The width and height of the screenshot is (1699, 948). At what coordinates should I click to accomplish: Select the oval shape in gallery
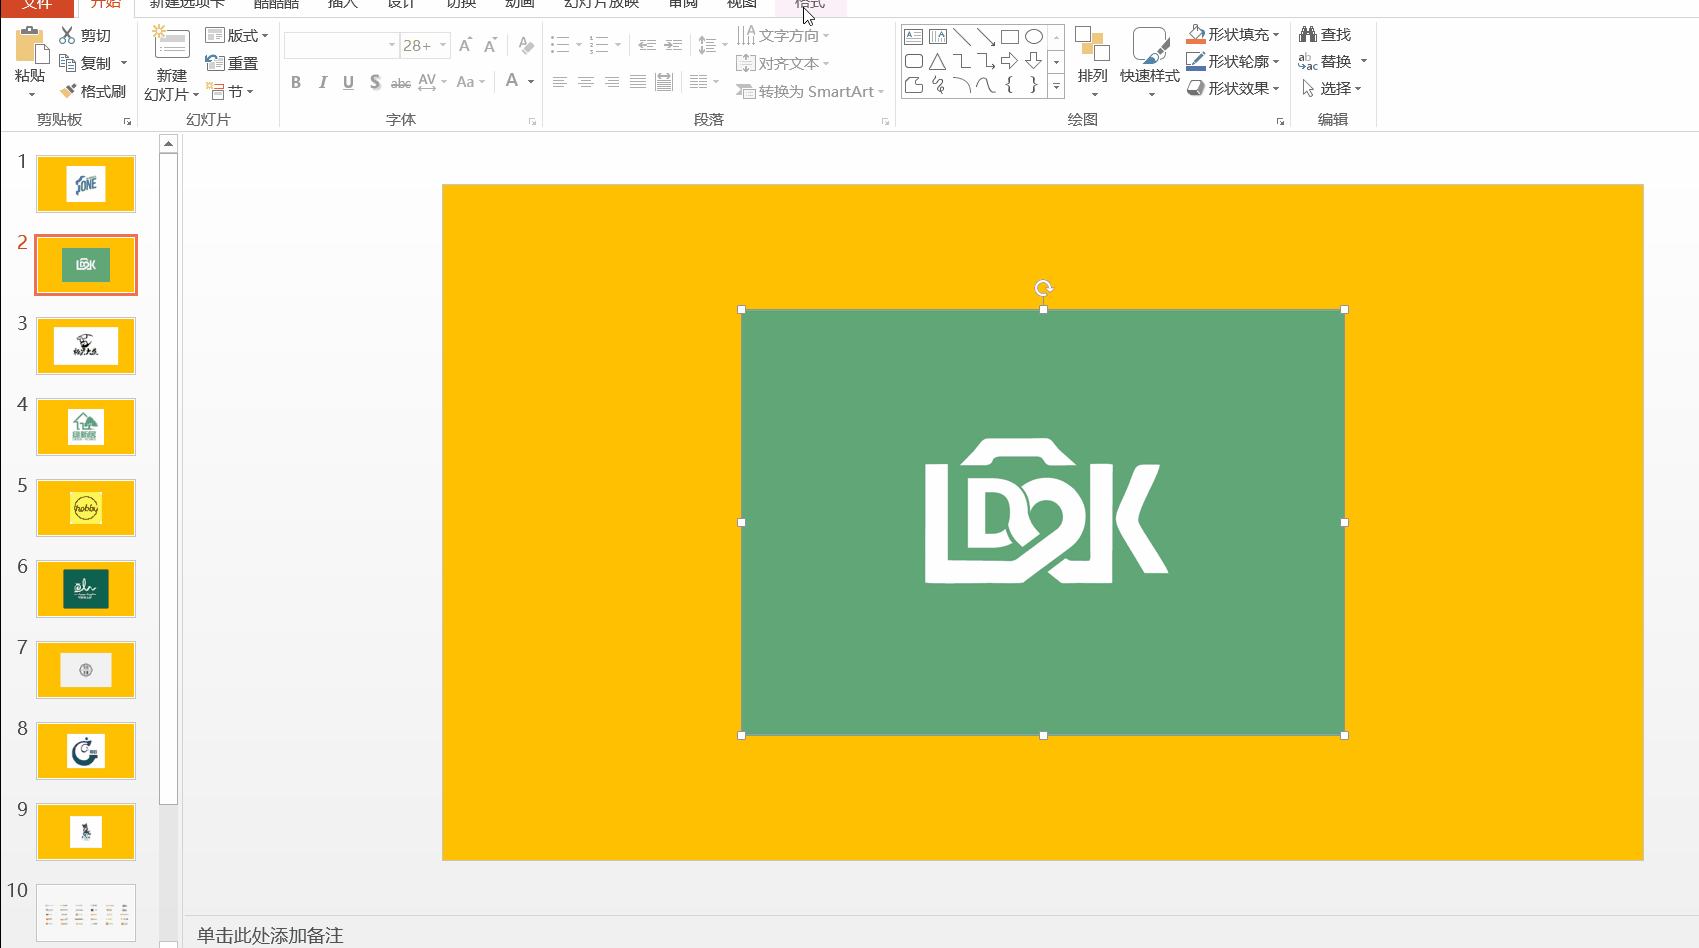pyautogui.click(x=1033, y=37)
